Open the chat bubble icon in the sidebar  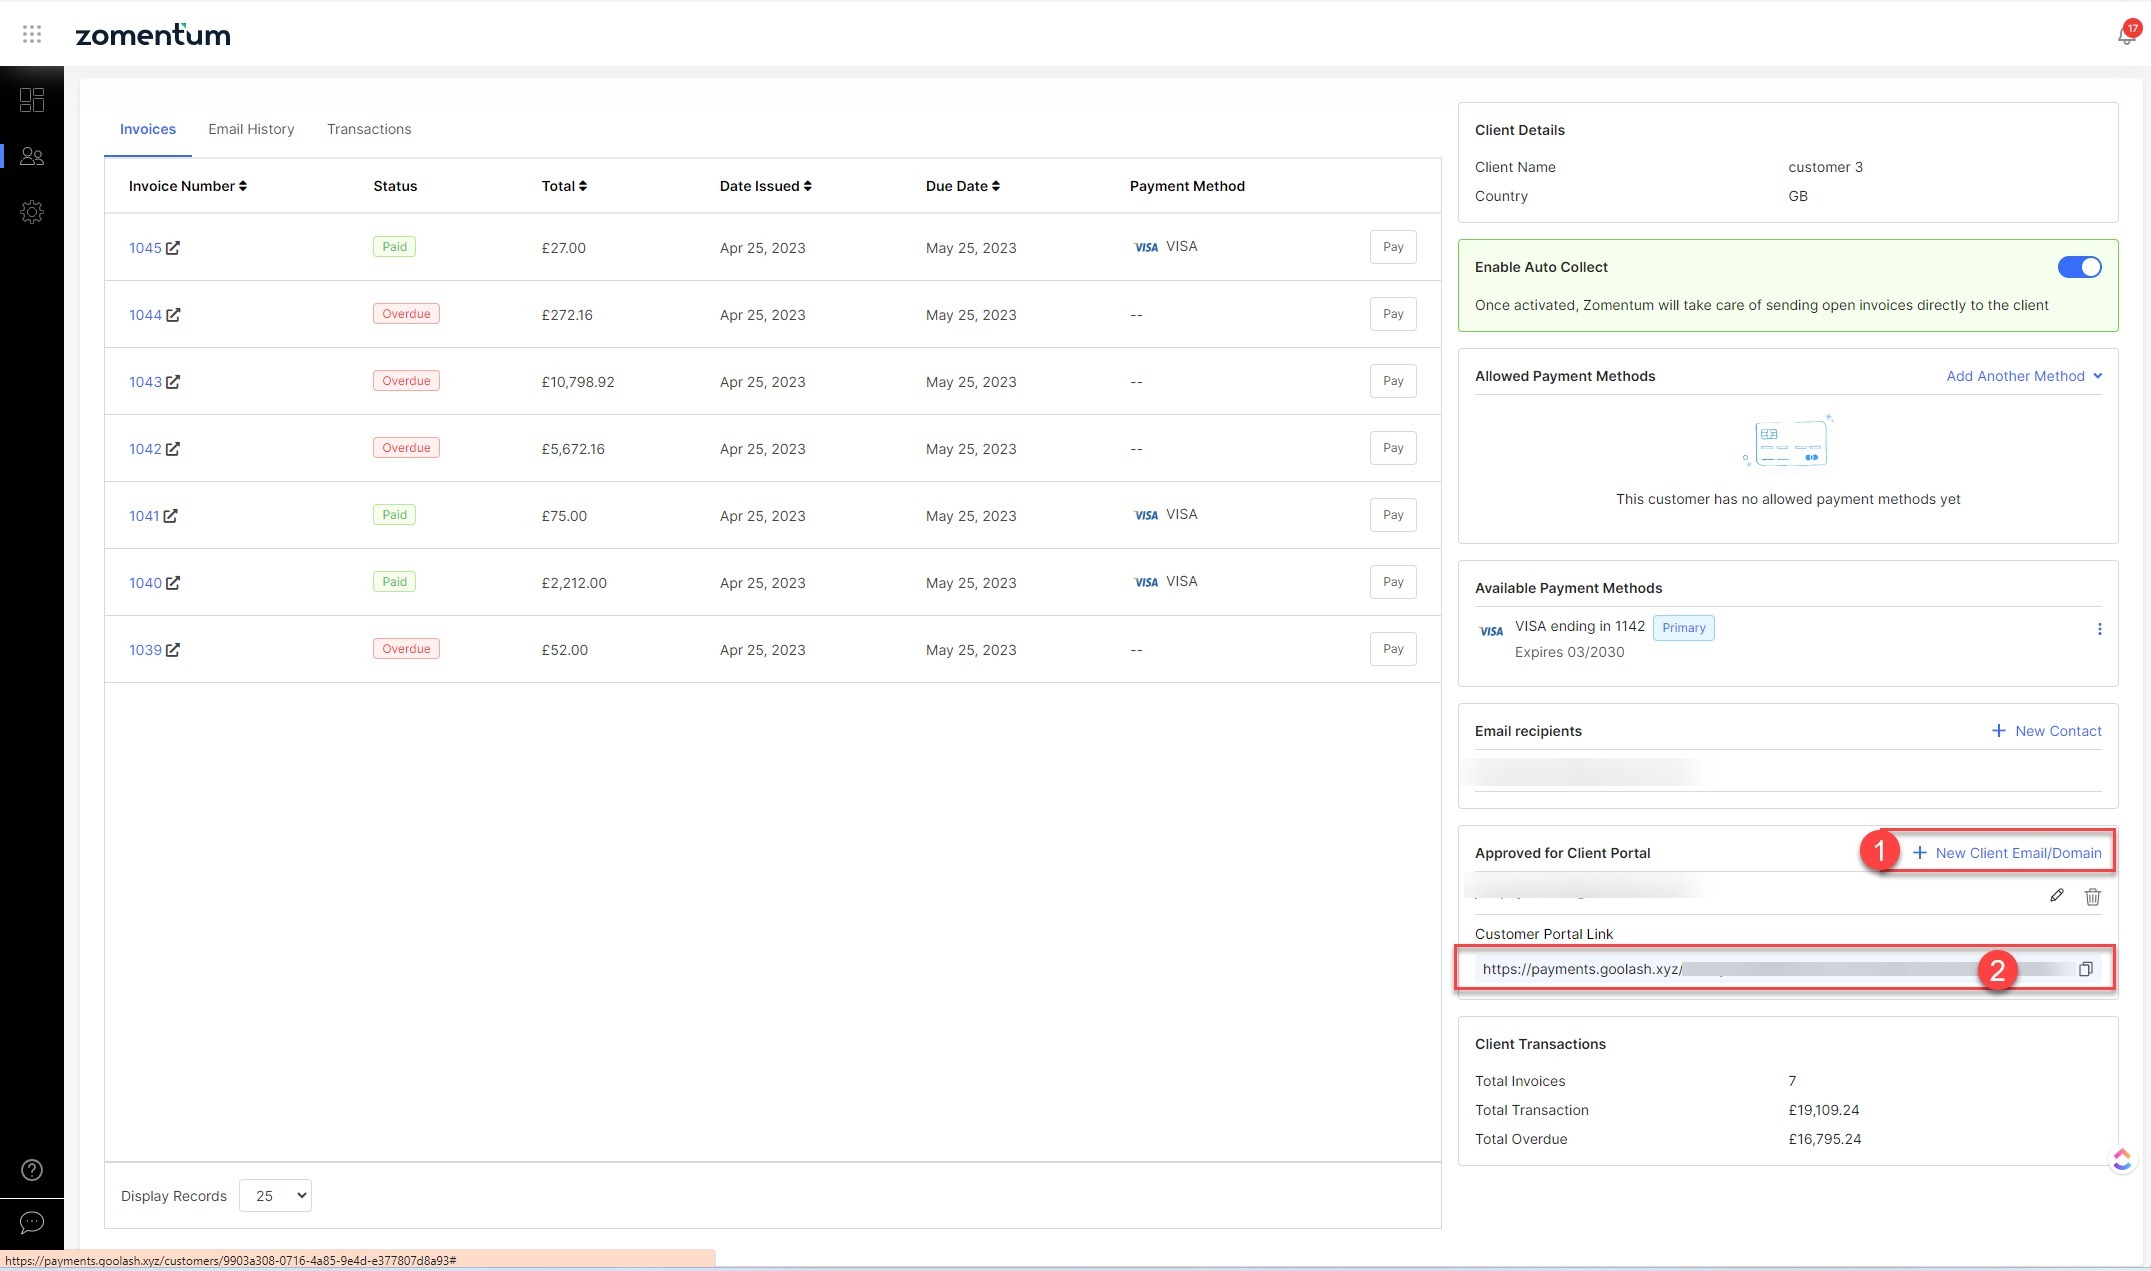pyautogui.click(x=32, y=1223)
